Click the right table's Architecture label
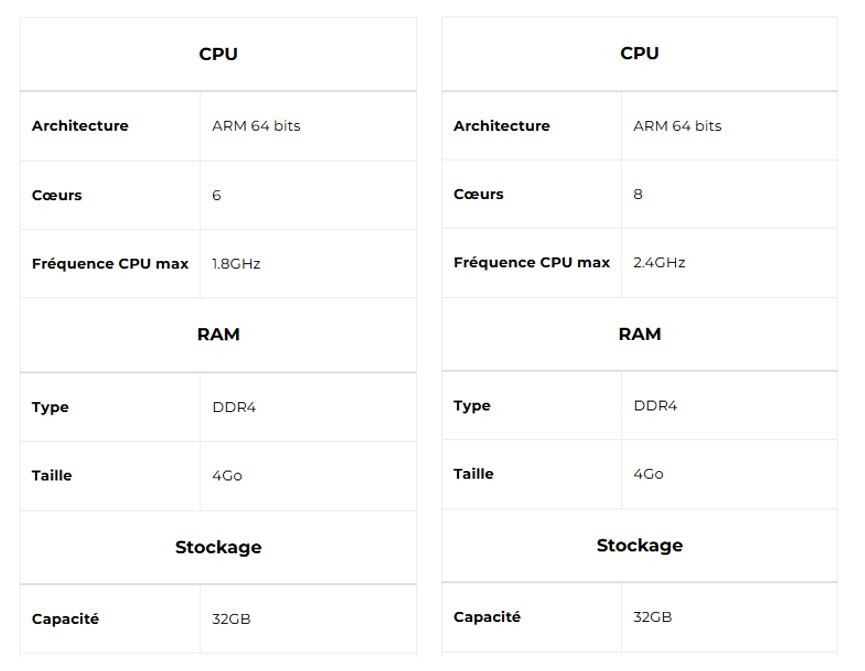This screenshot has height=671, width=865. click(x=501, y=126)
